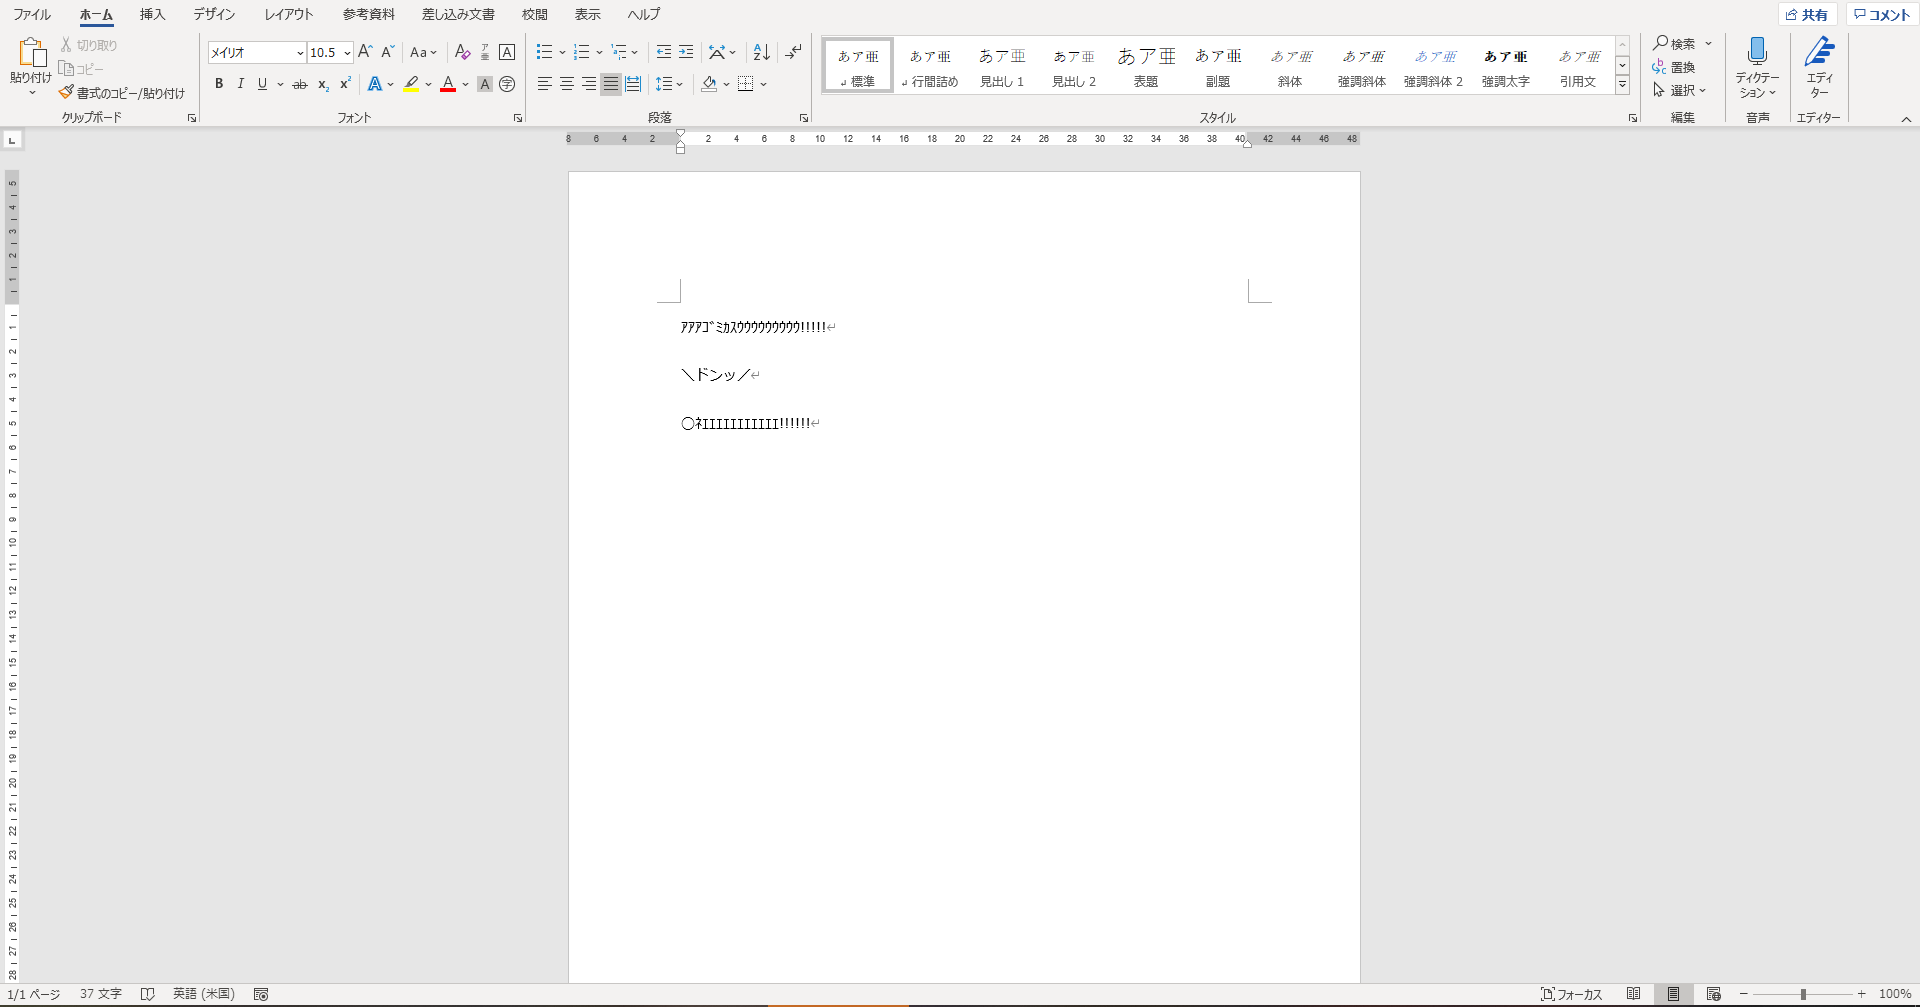This screenshot has width=1920, height=1007.
Task: Open the Select (選択) dropdown
Action: tap(1679, 90)
